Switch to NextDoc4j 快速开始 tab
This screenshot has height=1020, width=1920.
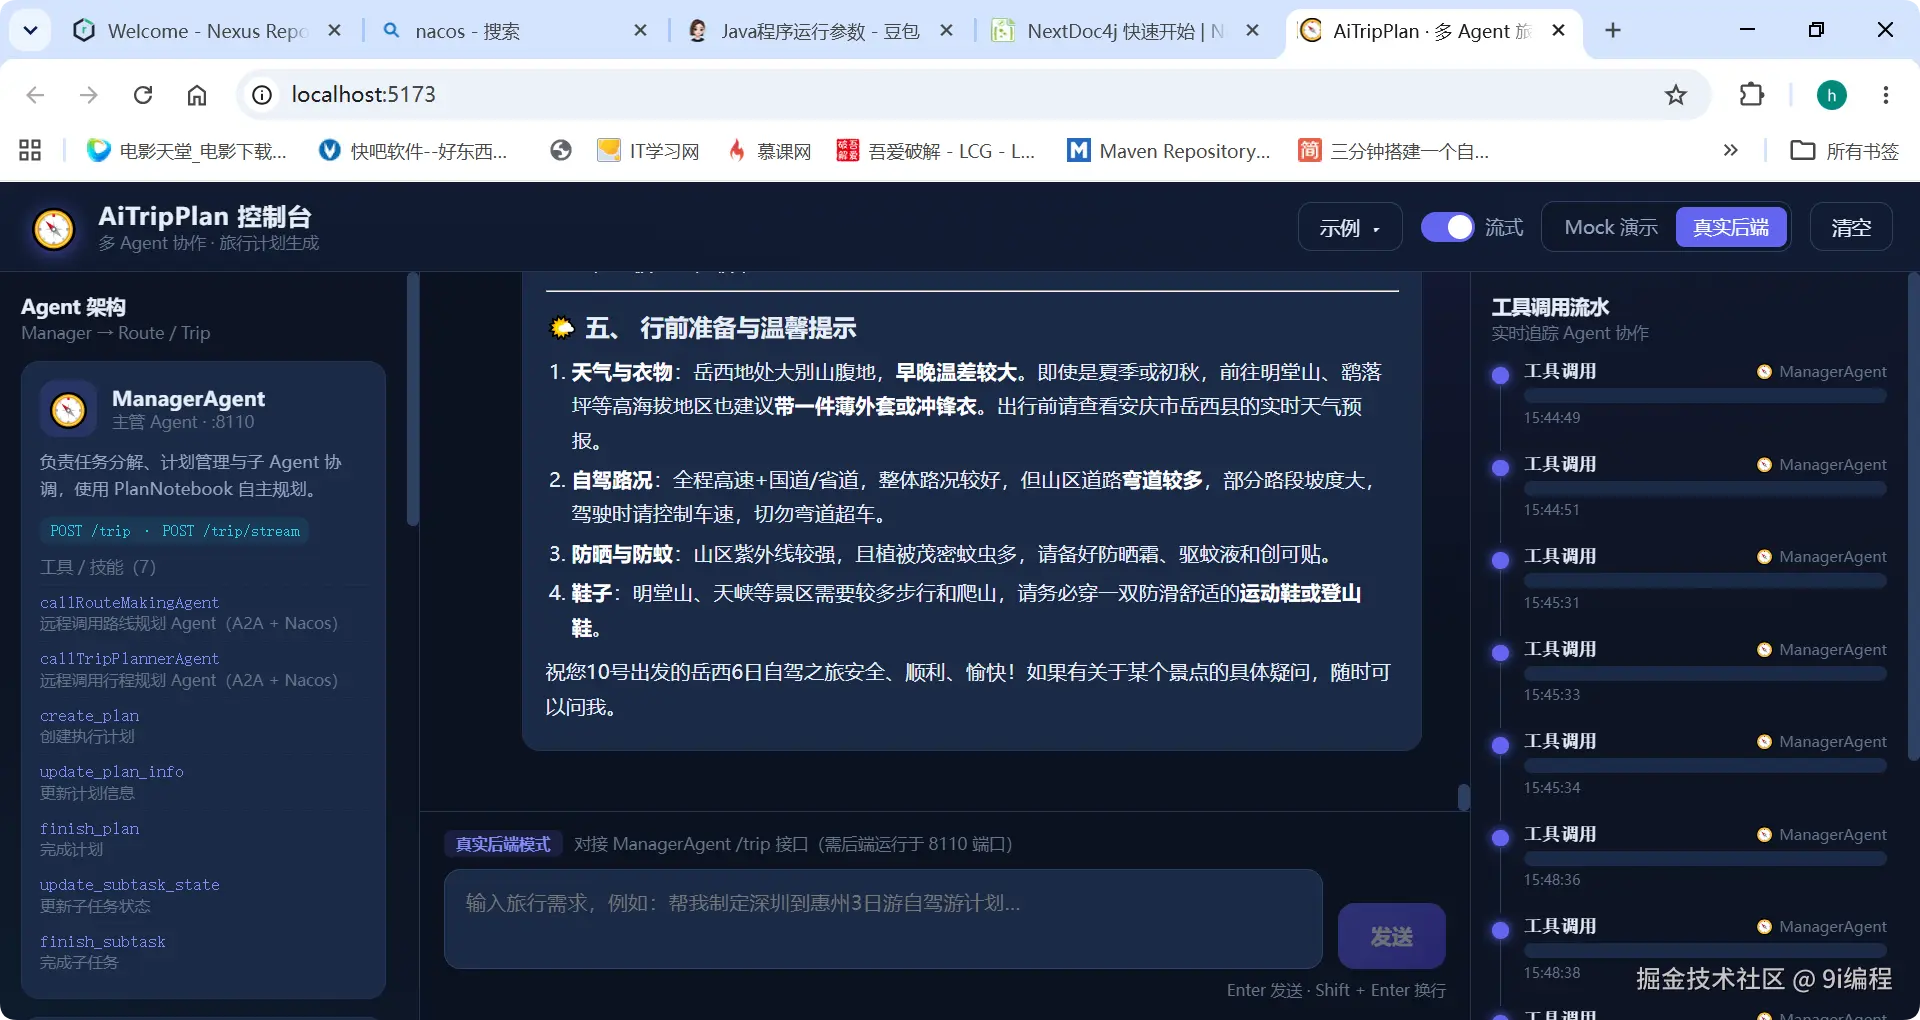point(1125,31)
